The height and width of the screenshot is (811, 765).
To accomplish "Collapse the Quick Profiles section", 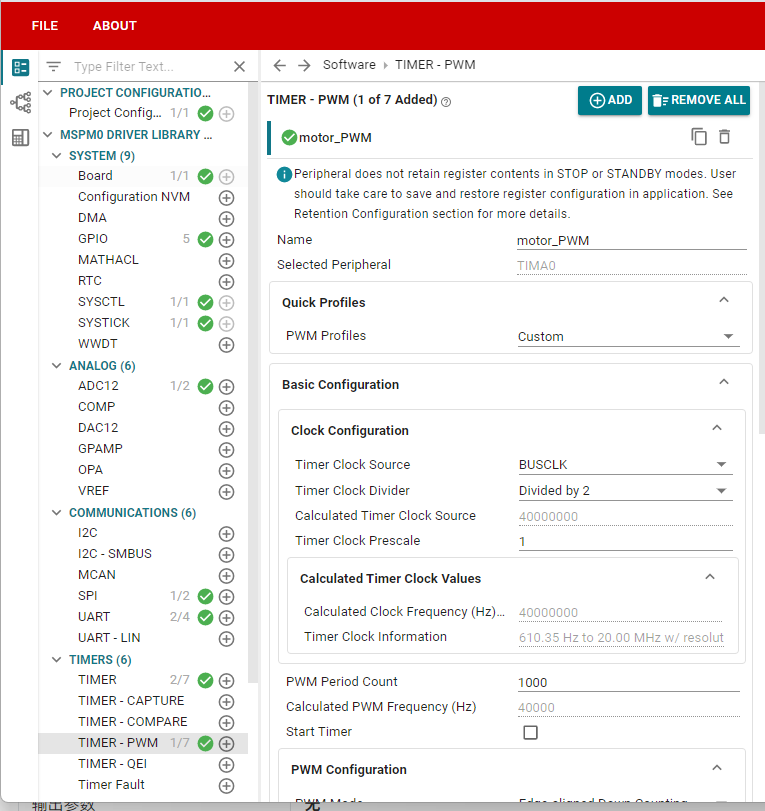I will coord(724,300).
